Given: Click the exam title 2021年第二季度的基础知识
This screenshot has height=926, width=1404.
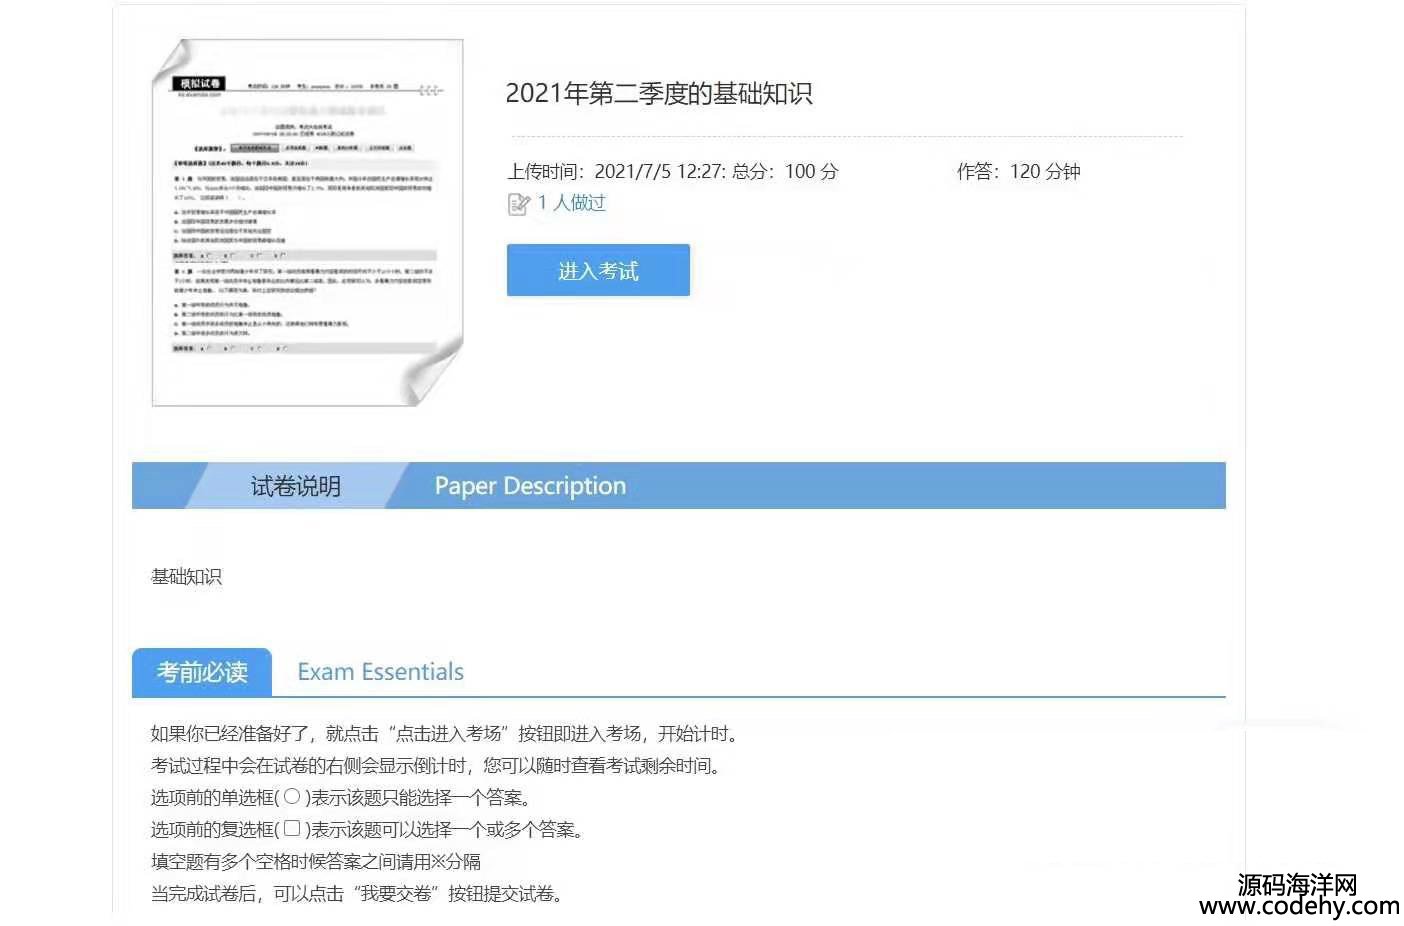Looking at the screenshot, I should click(x=658, y=94).
